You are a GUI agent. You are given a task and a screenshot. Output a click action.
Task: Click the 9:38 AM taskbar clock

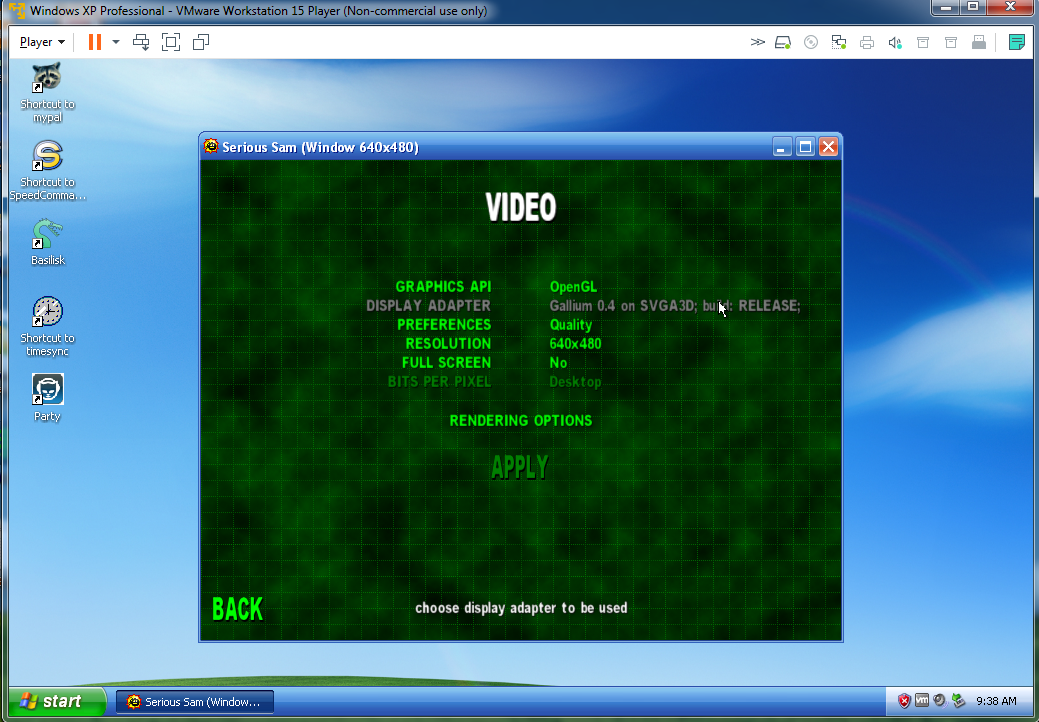(x=996, y=701)
